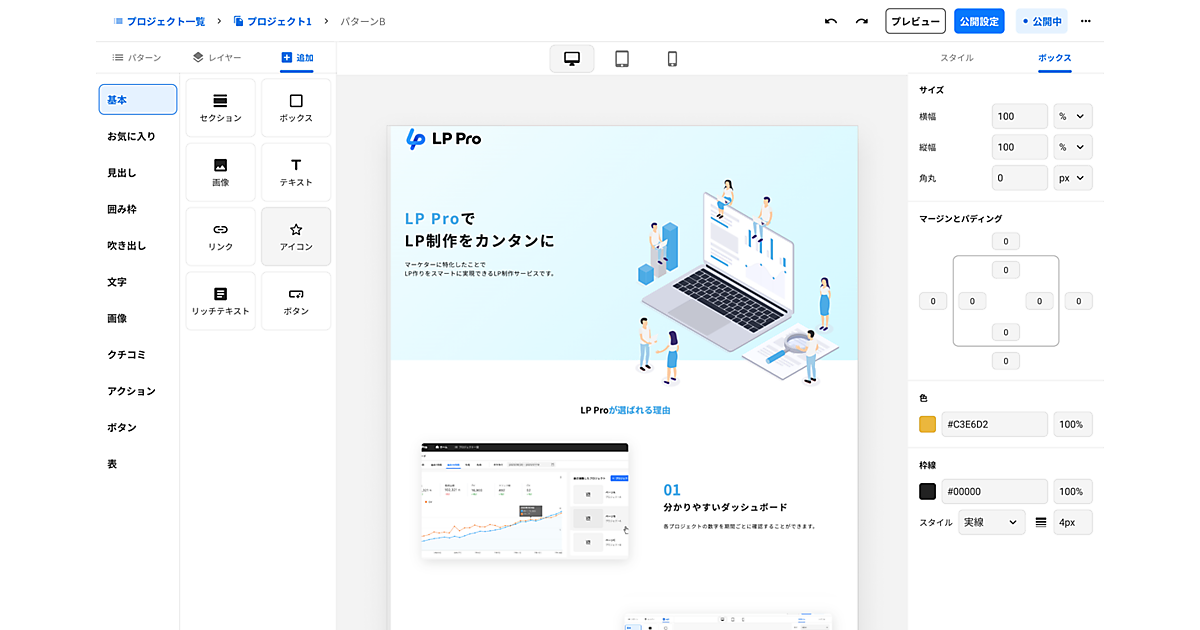Insert a Link (リンク) element

point(220,237)
